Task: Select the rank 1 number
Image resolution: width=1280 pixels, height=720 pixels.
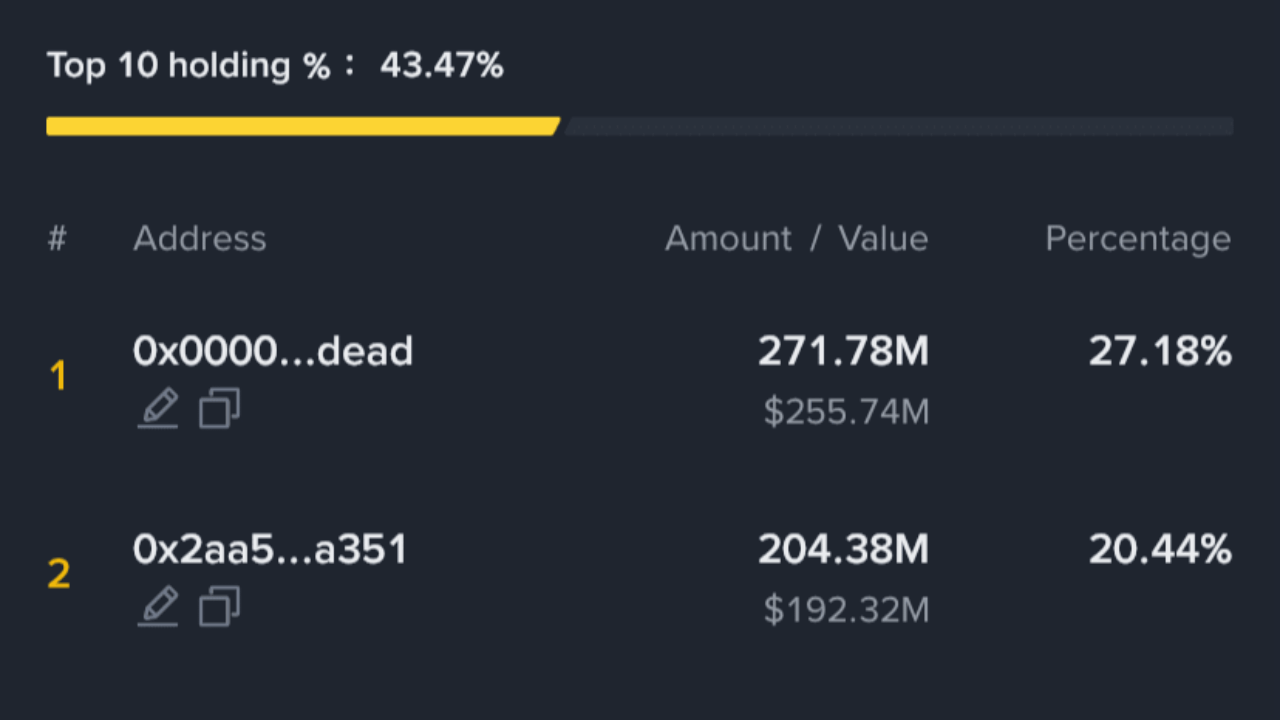Action: (x=58, y=377)
